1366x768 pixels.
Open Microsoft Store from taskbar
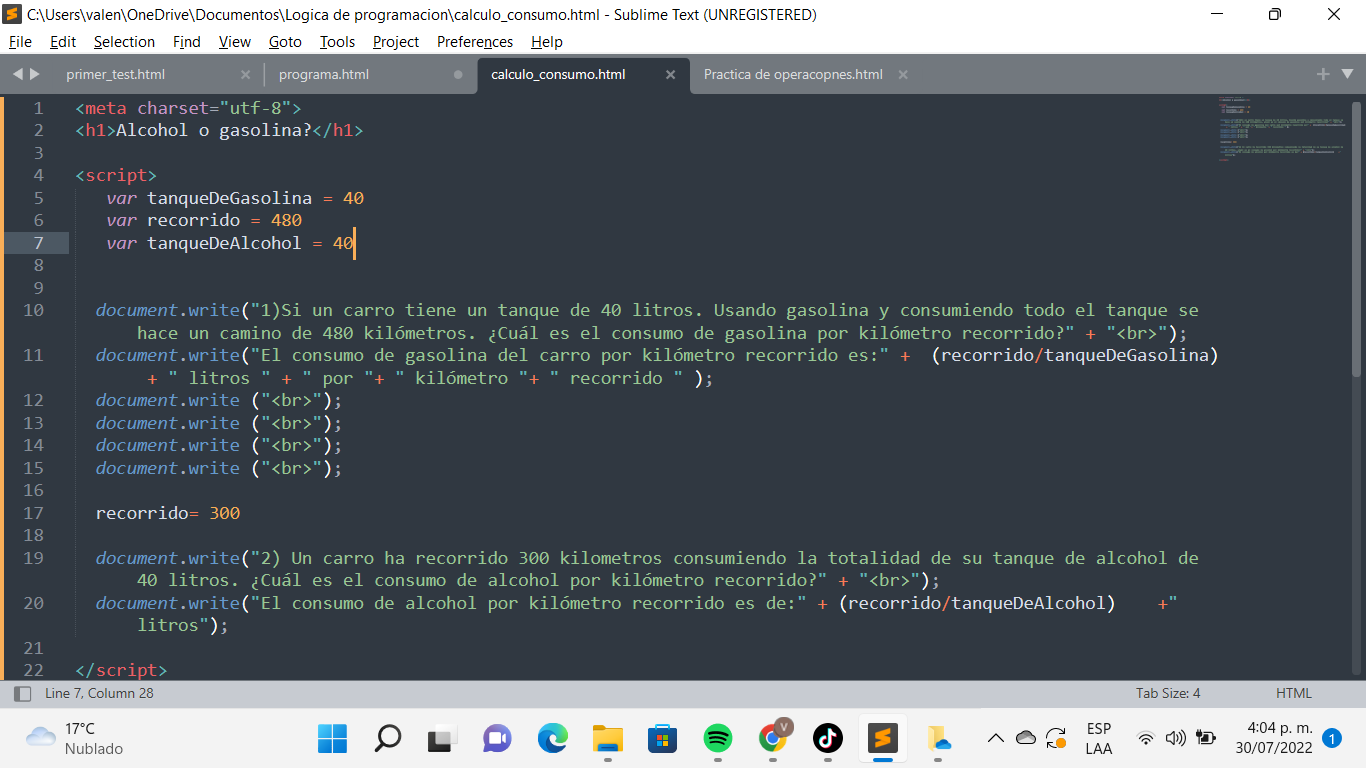(x=662, y=739)
